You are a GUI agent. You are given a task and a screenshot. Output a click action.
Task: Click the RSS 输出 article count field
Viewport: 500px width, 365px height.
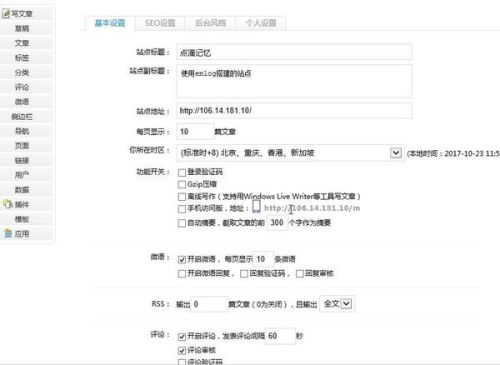click(x=210, y=304)
